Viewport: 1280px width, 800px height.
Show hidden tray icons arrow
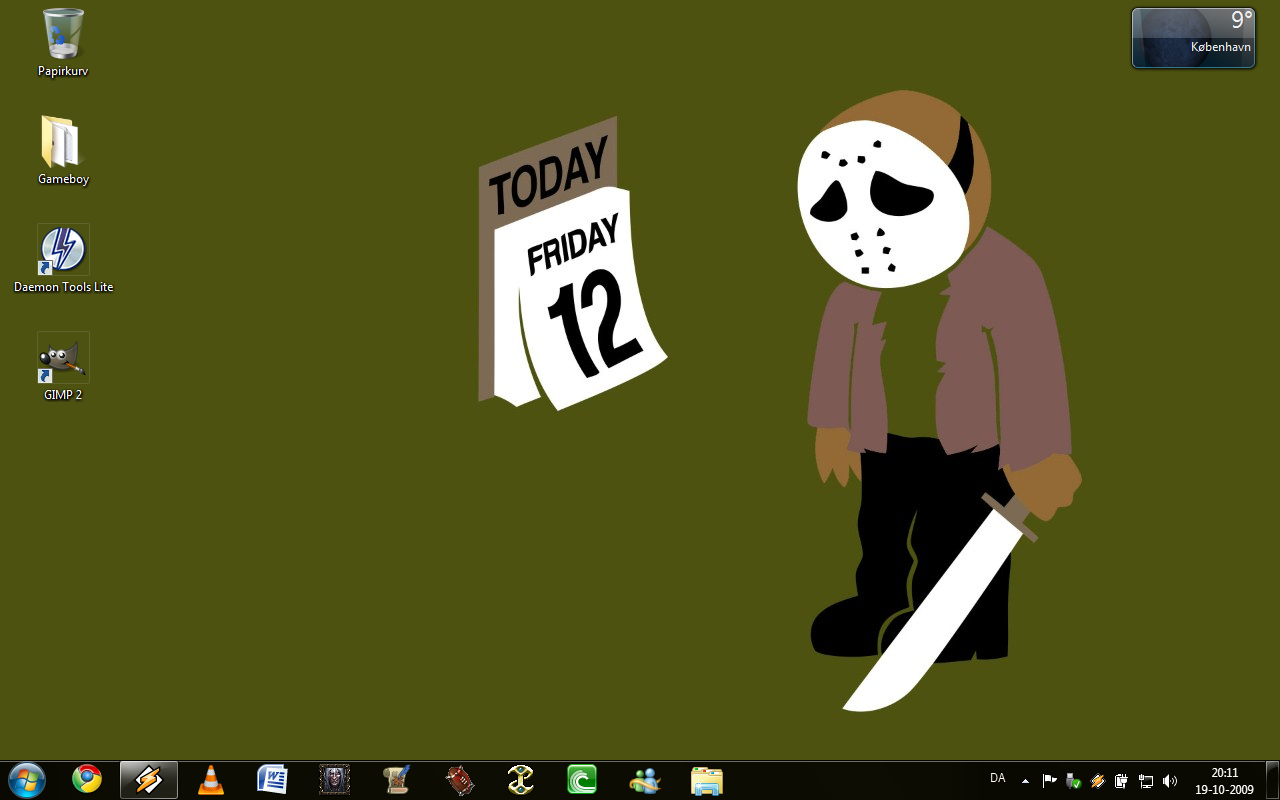coord(1025,780)
